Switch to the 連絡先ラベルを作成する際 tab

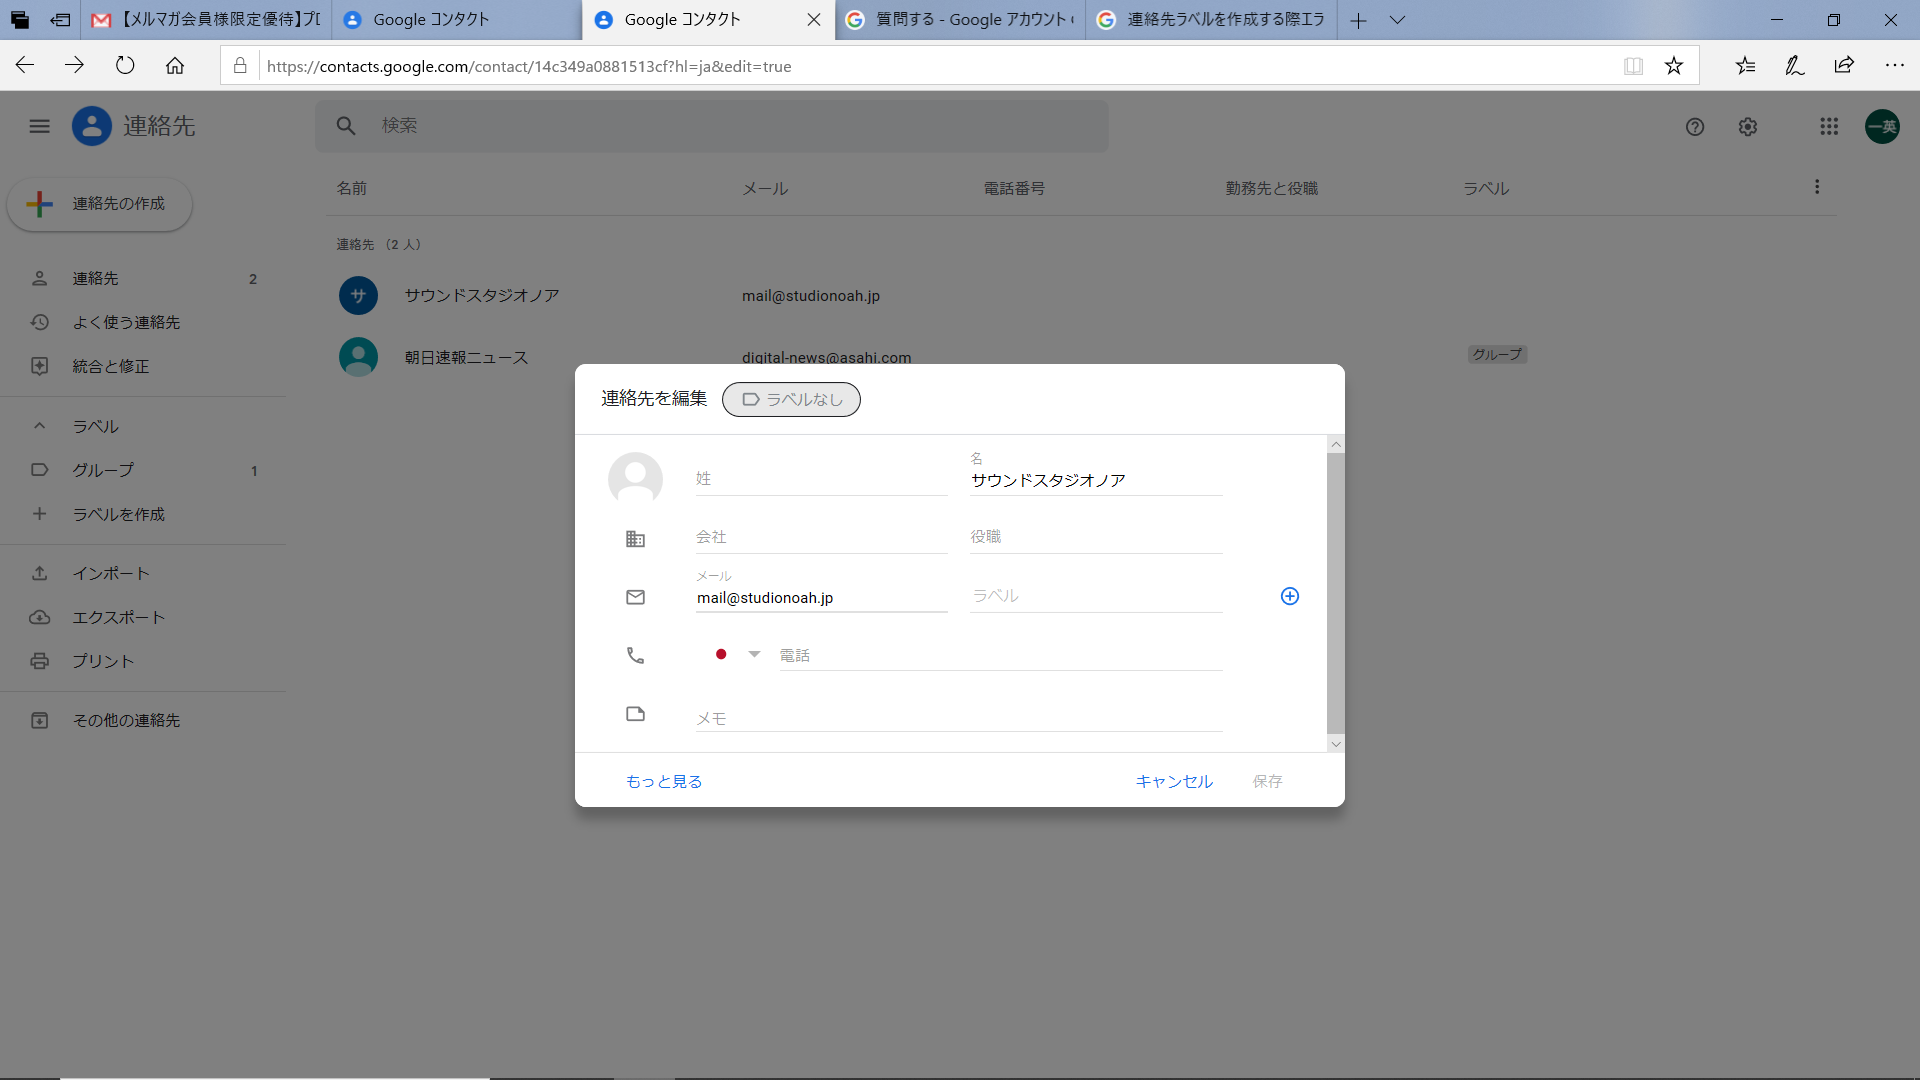tap(1211, 20)
